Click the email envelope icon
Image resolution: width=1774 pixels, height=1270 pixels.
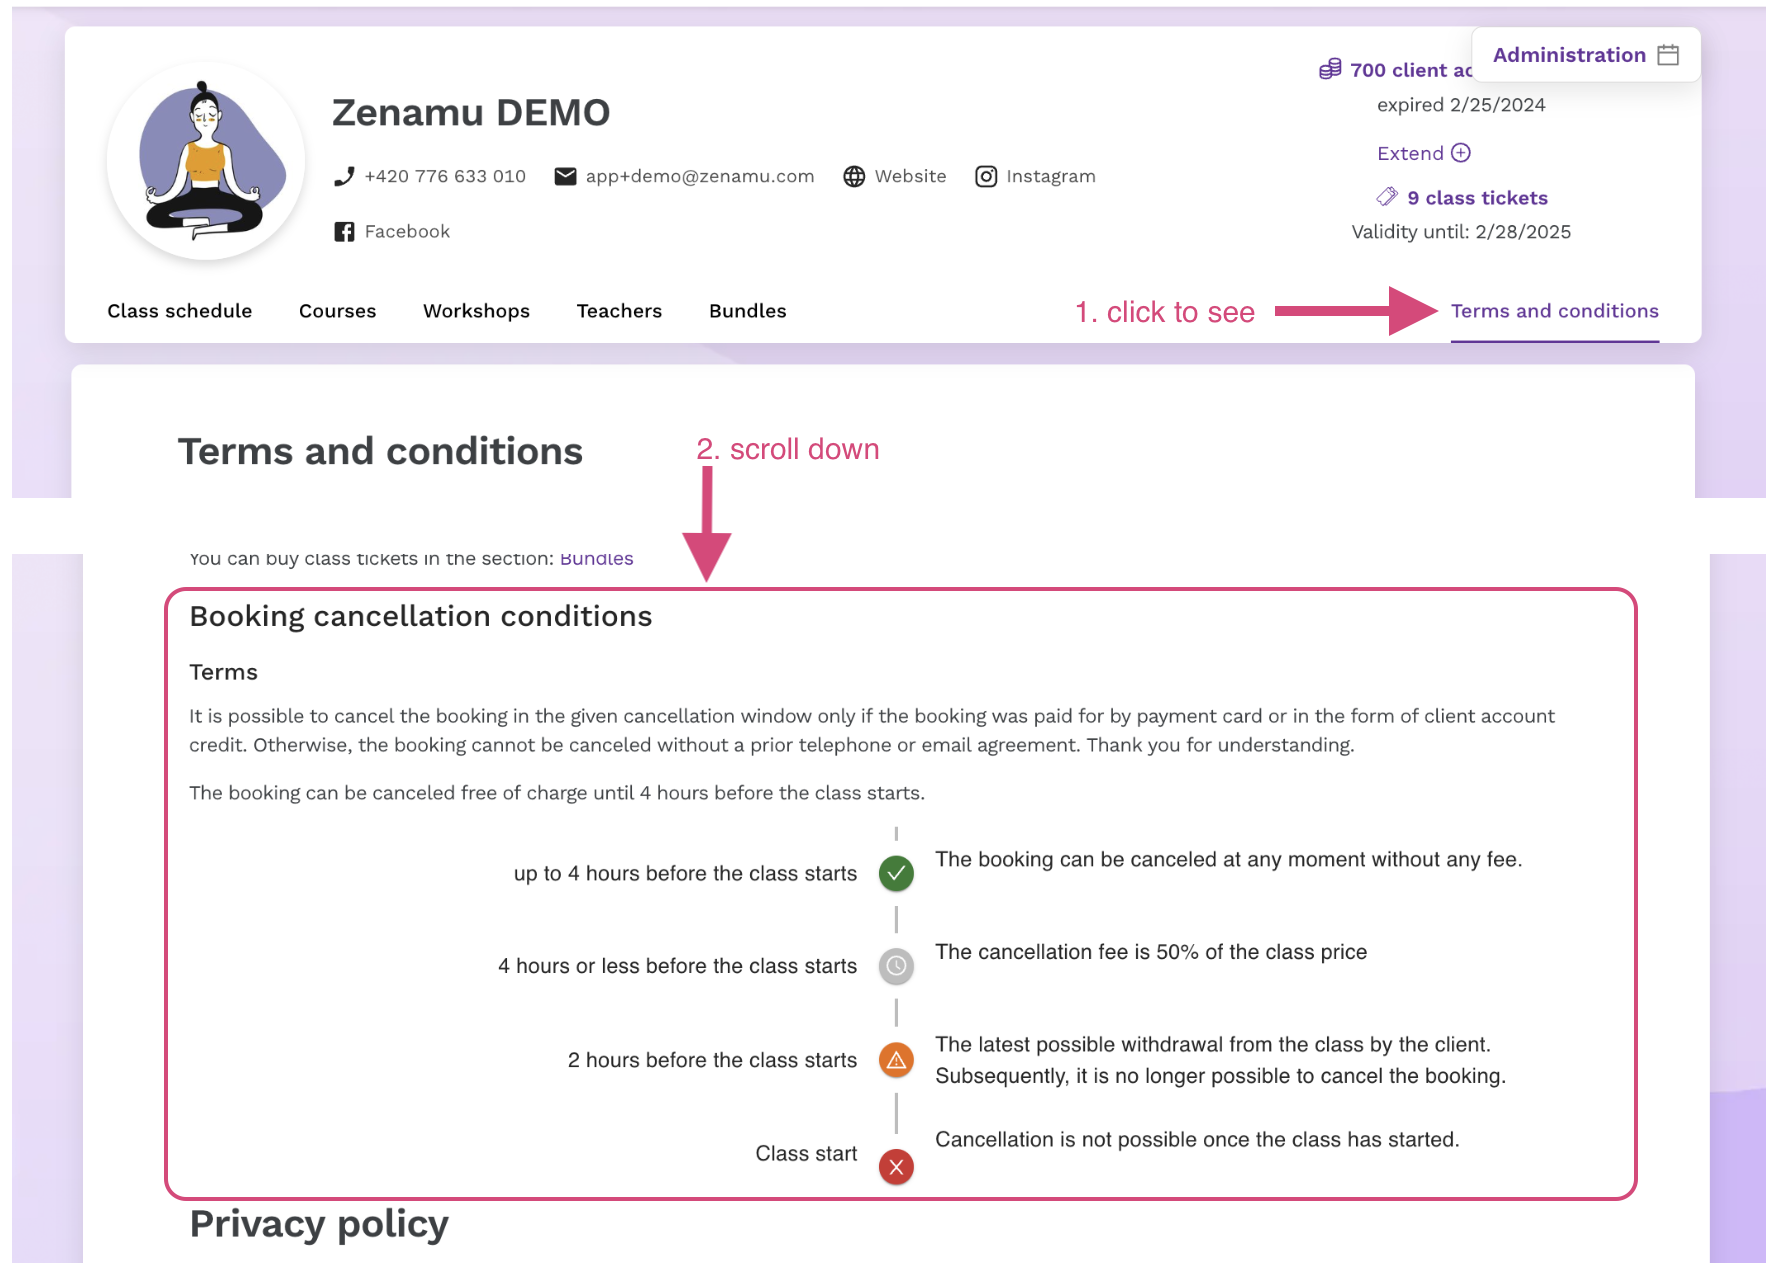pyautogui.click(x=565, y=177)
